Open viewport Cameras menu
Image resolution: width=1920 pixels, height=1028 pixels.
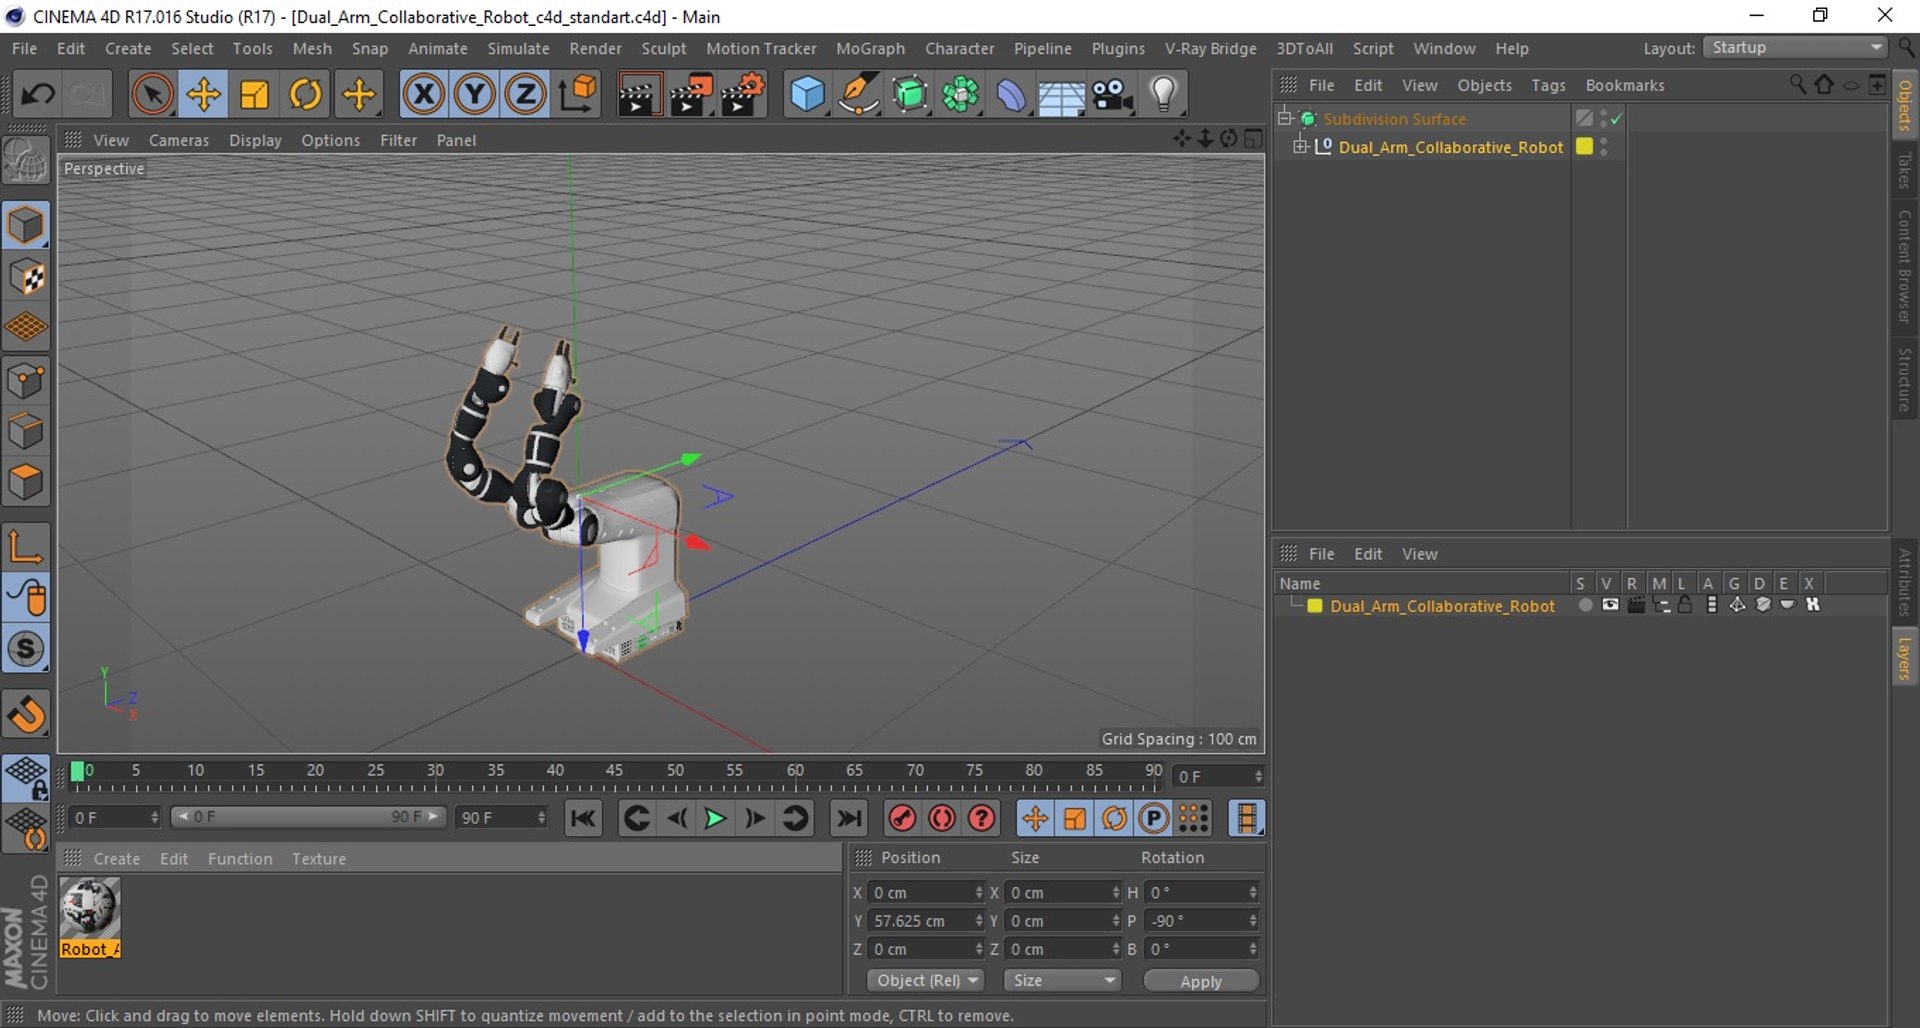coord(179,140)
